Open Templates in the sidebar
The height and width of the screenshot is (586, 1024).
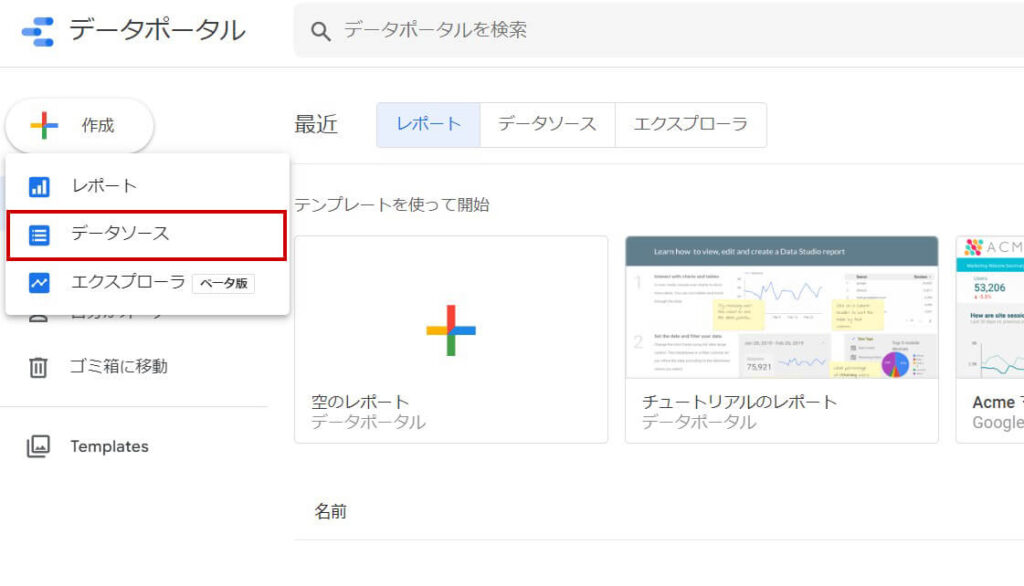tap(109, 447)
